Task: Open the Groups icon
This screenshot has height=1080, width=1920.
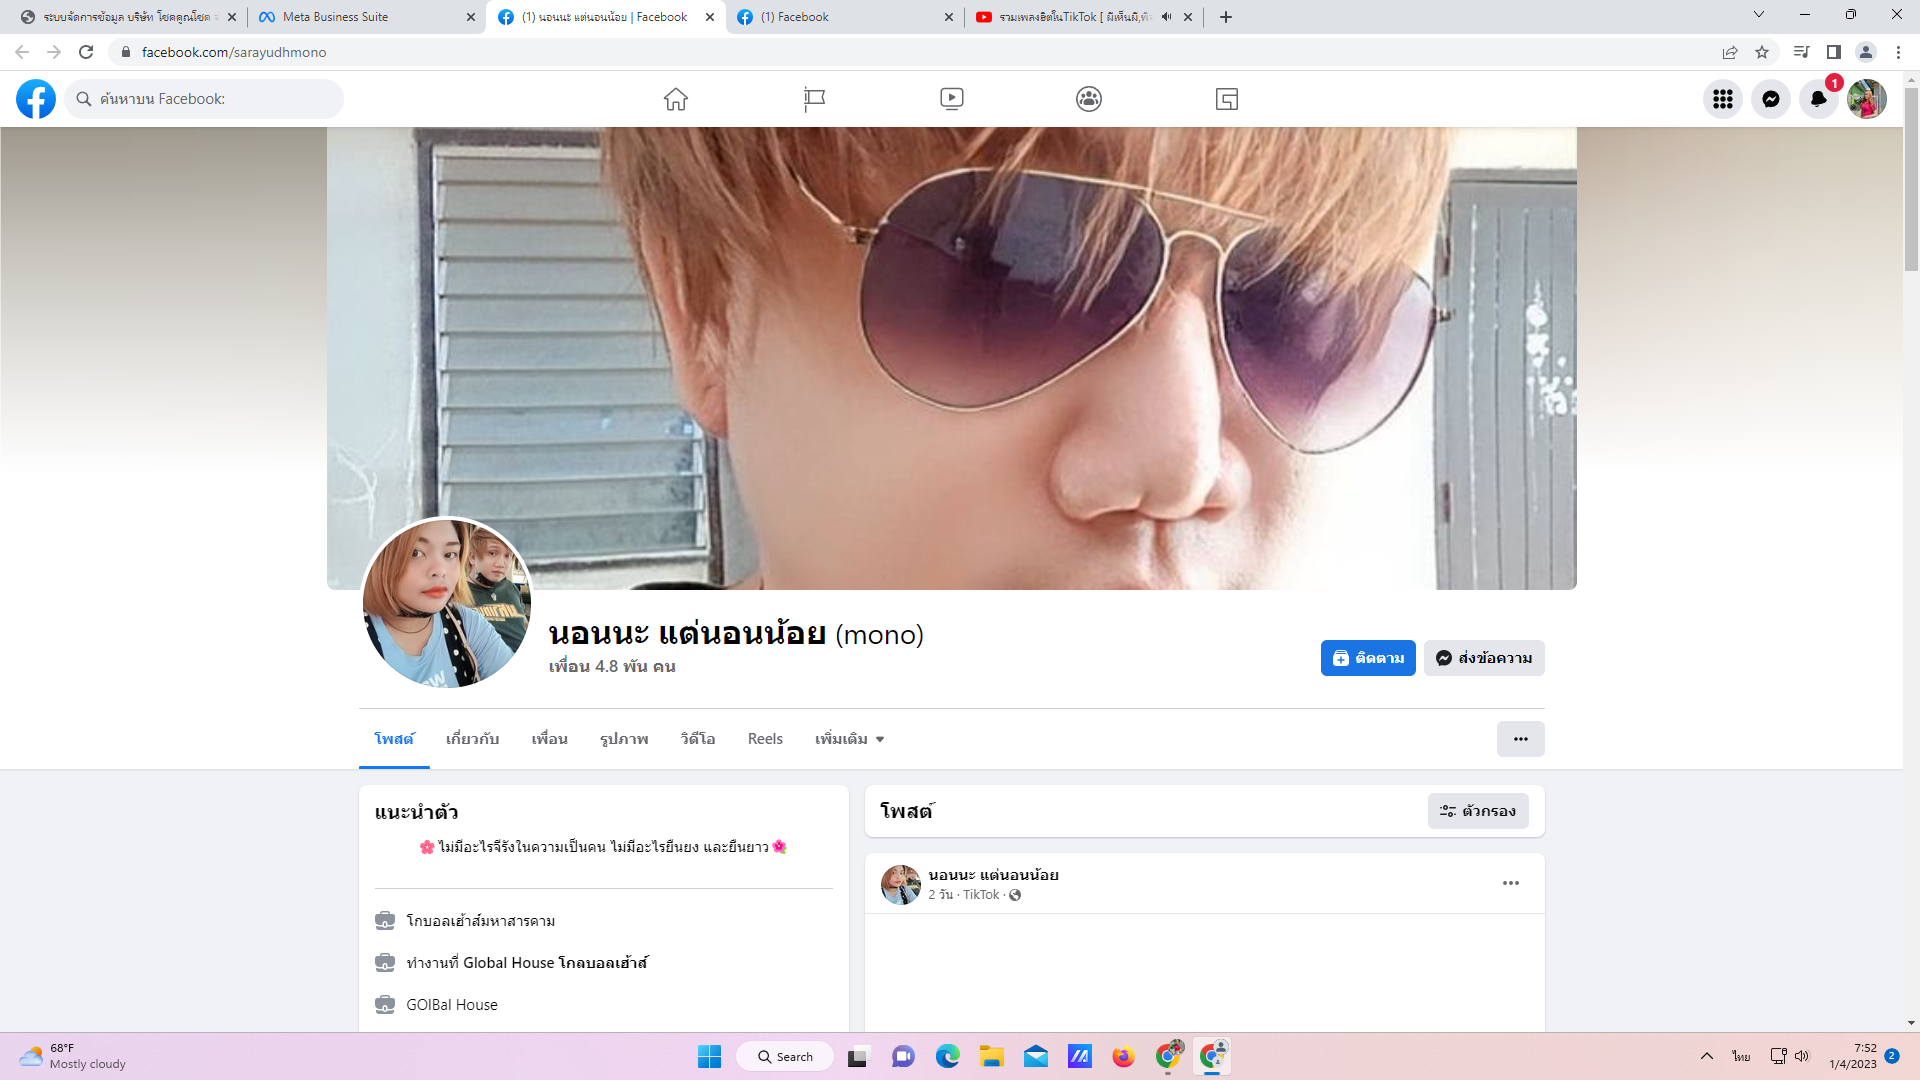Action: (1089, 99)
